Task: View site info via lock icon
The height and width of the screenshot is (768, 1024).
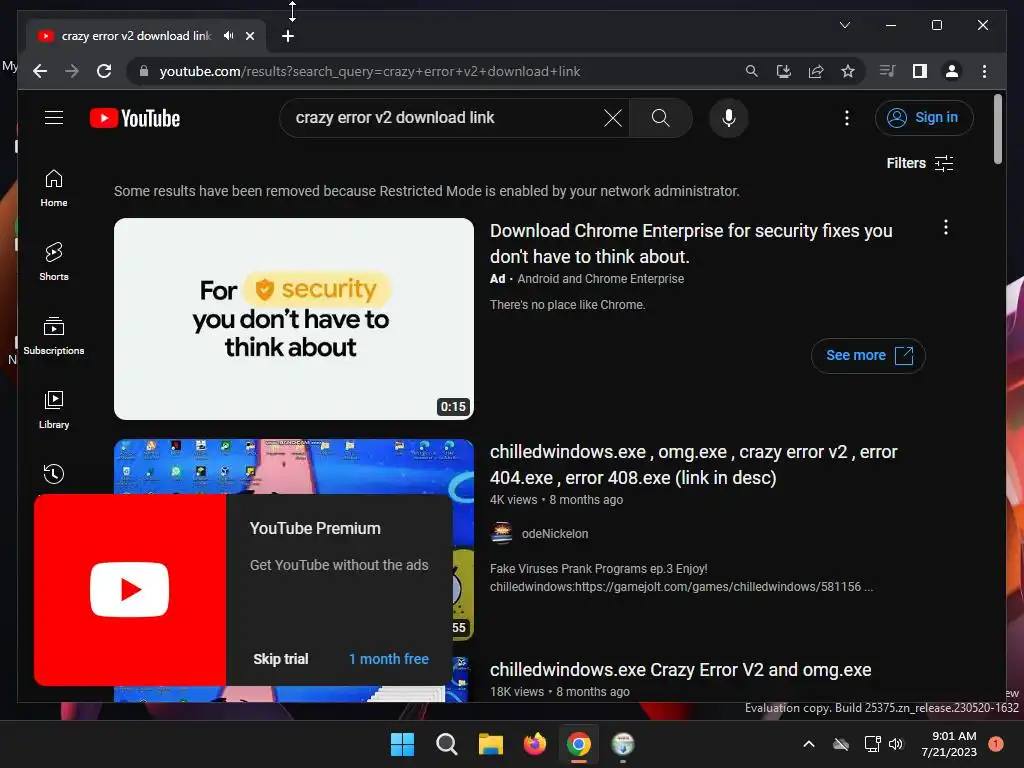Action: tap(144, 71)
